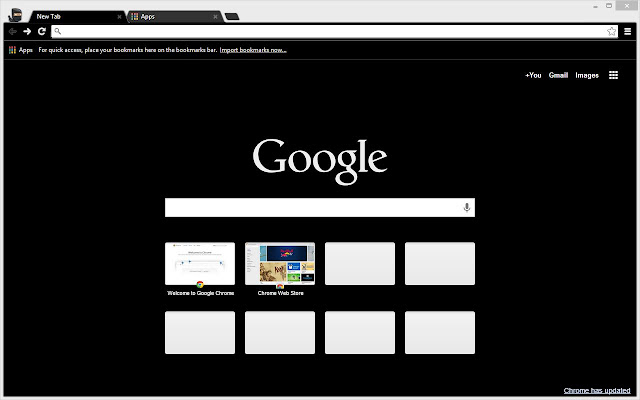
Task: Click the back navigation arrow
Action: point(12,31)
